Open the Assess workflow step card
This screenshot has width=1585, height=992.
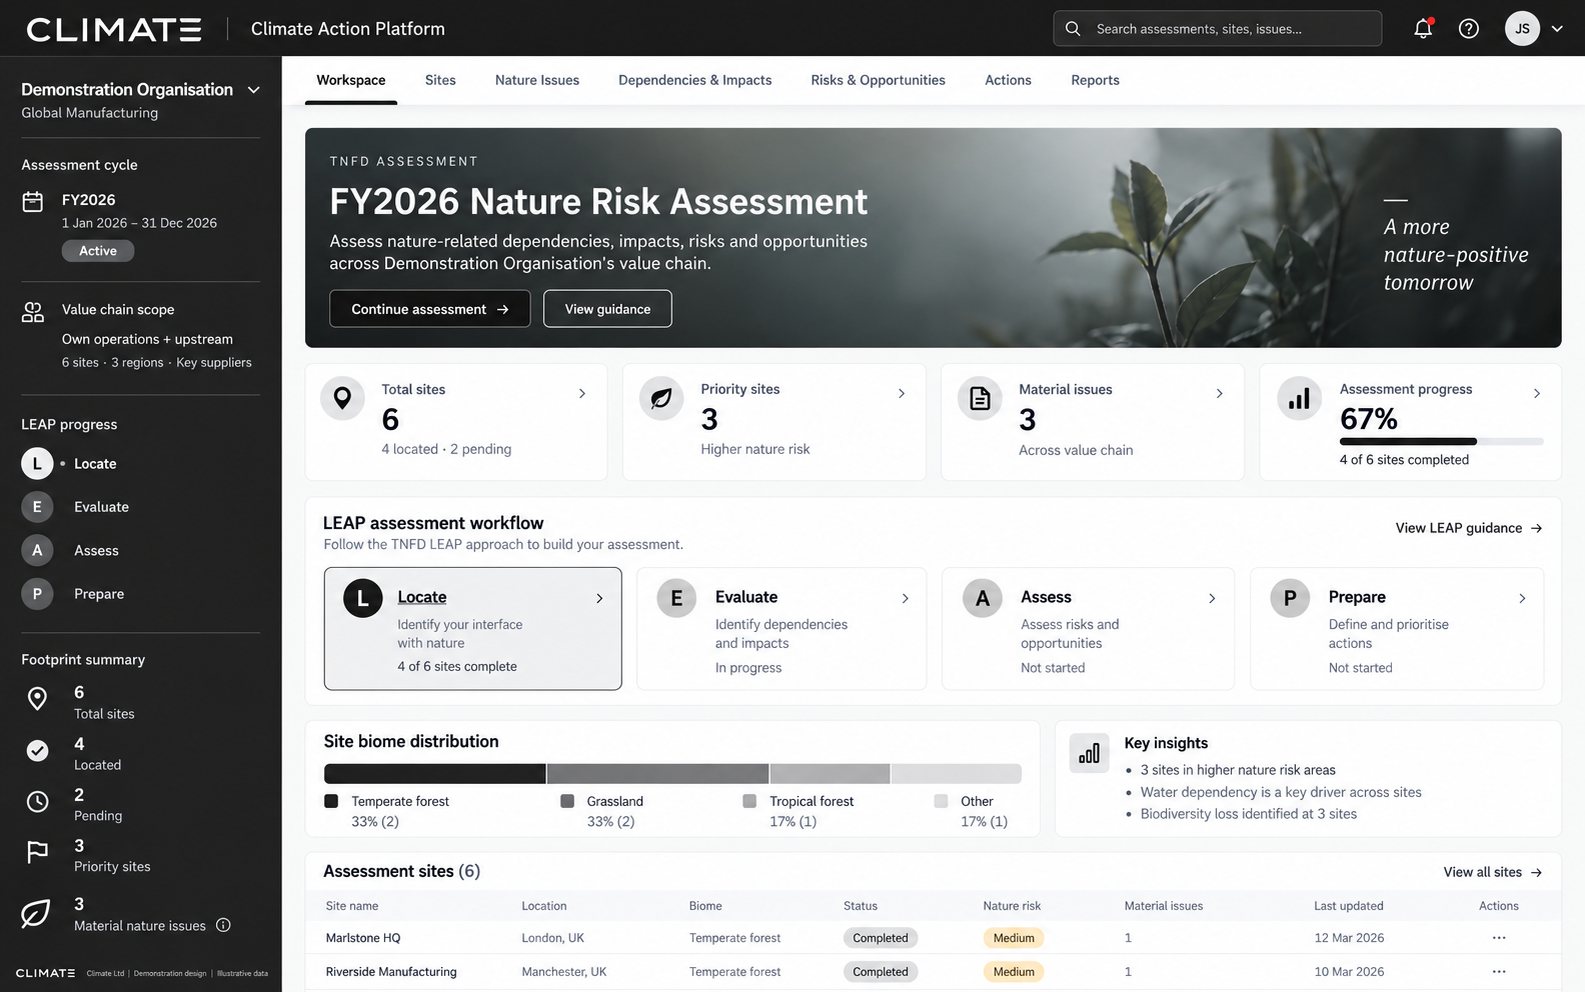pos(1088,629)
